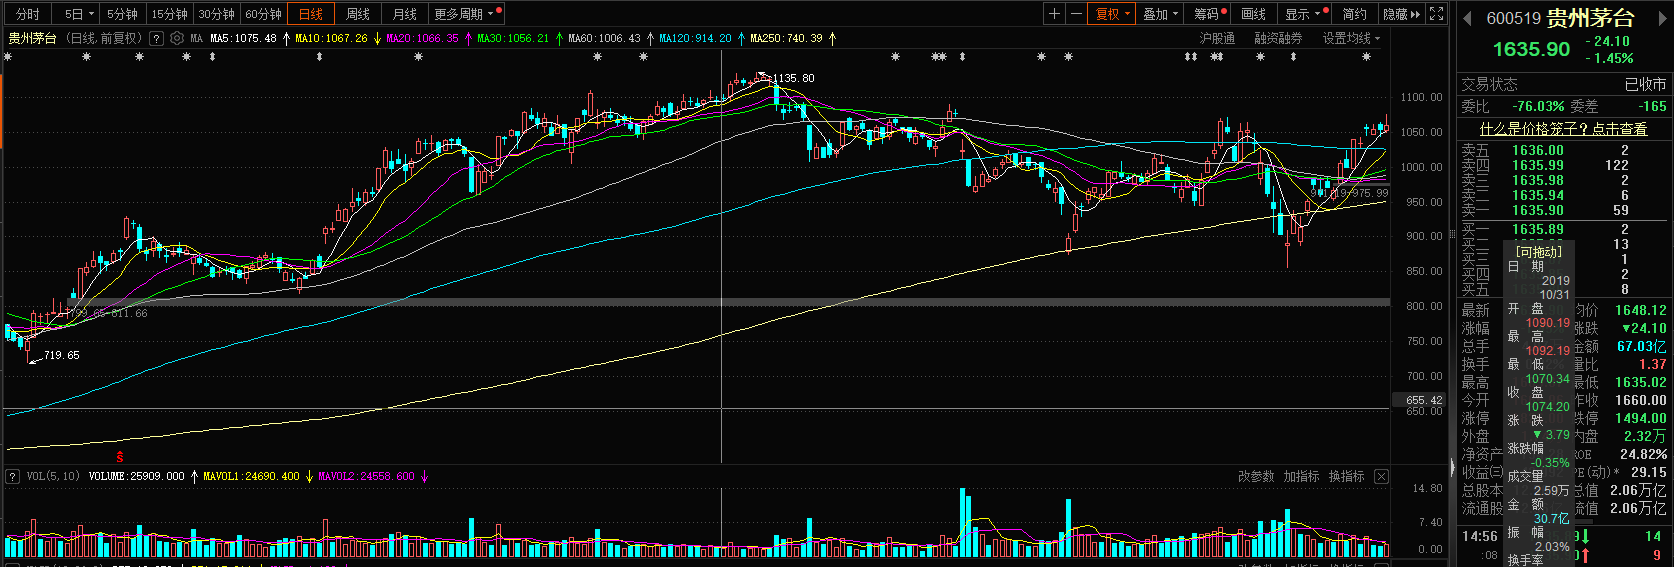The height and width of the screenshot is (567, 1674).
Task: Toggle the 筹码 chip distribution view
Action: click(x=1210, y=14)
